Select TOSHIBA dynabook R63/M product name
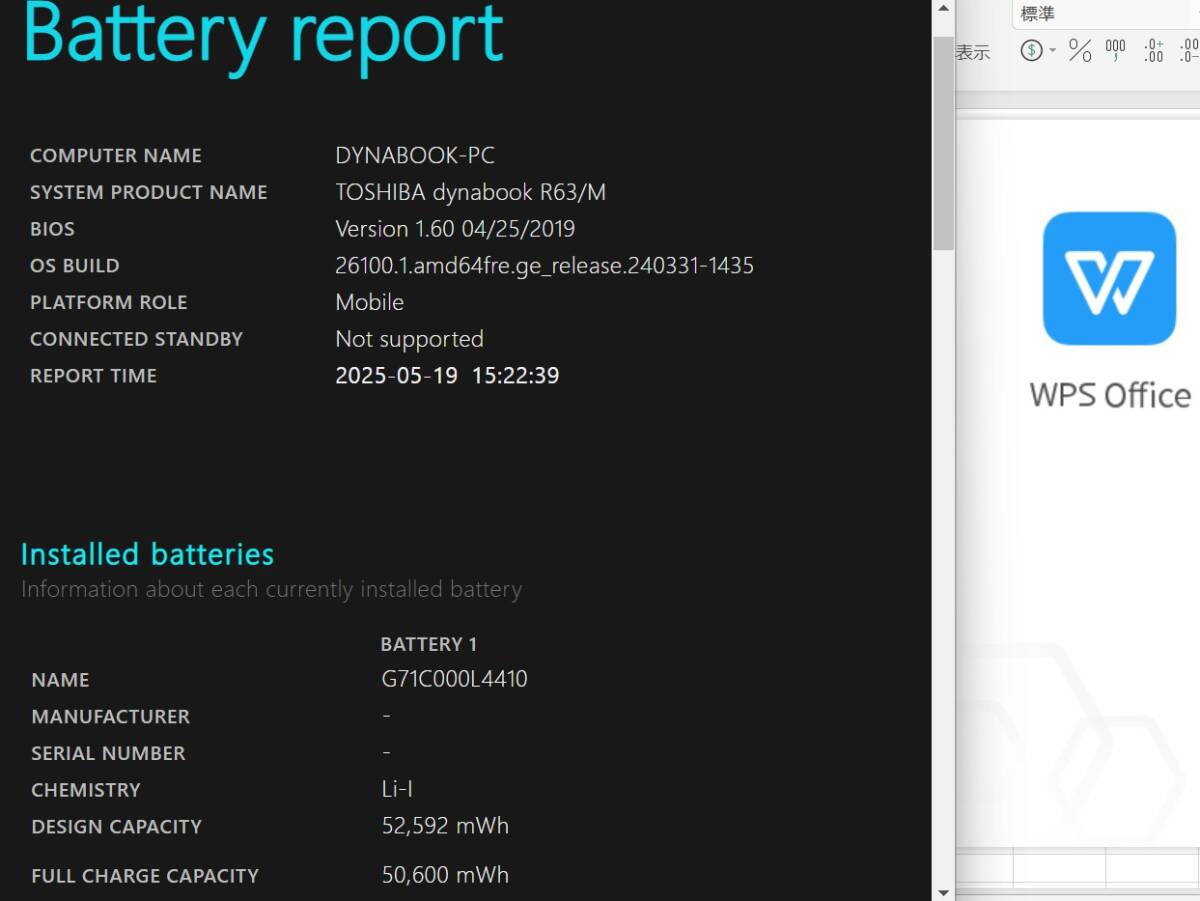The width and height of the screenshot is (1200, 901). pos(470,192)
